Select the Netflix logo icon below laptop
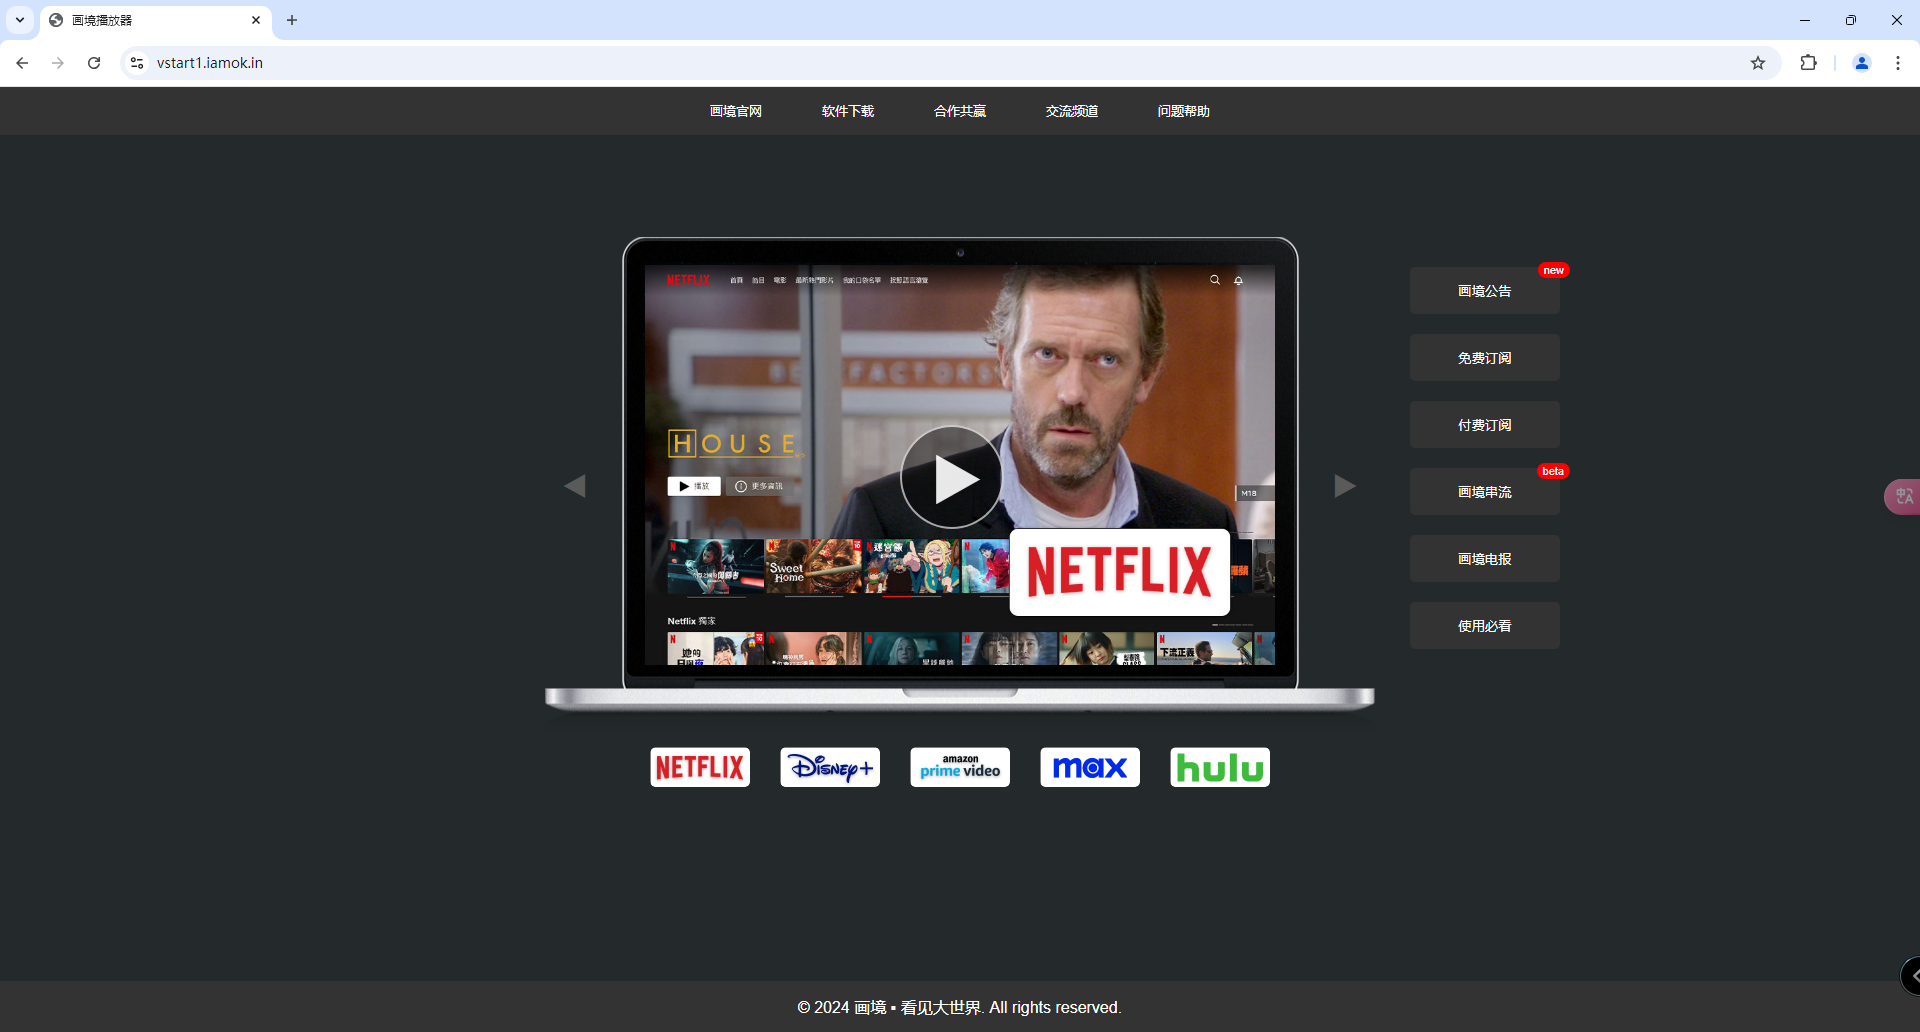The image size is (1920, 1032). pyautogui.click(x=700, y=767)
